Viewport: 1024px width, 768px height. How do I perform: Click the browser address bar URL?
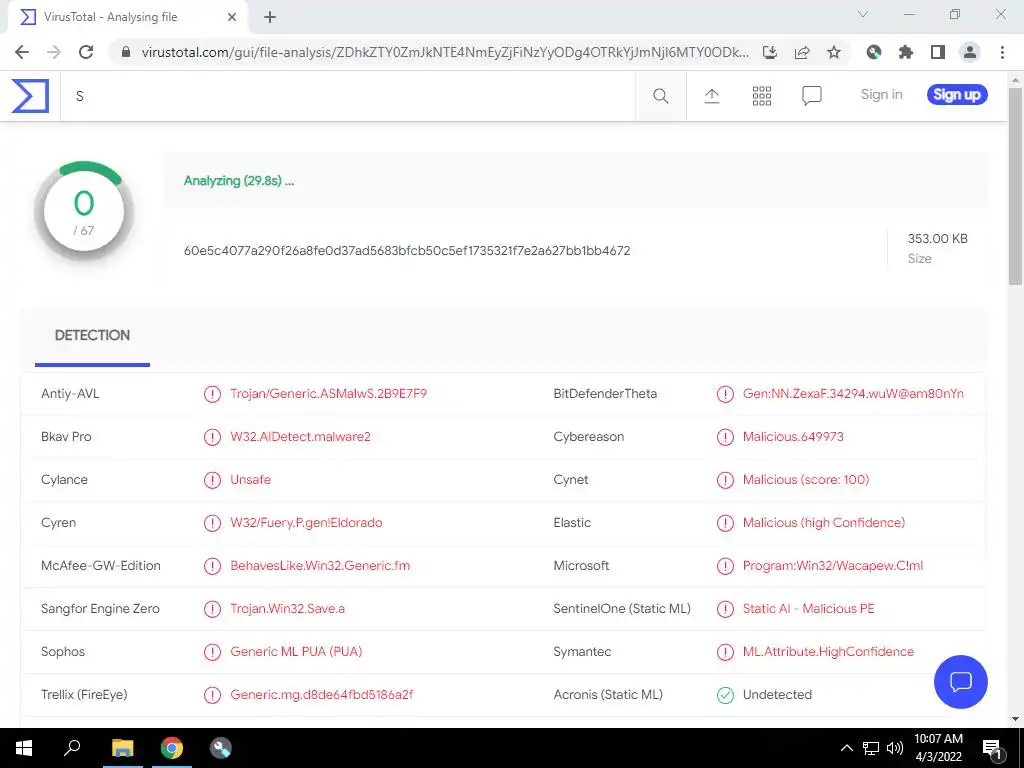[x=445, y=52]
